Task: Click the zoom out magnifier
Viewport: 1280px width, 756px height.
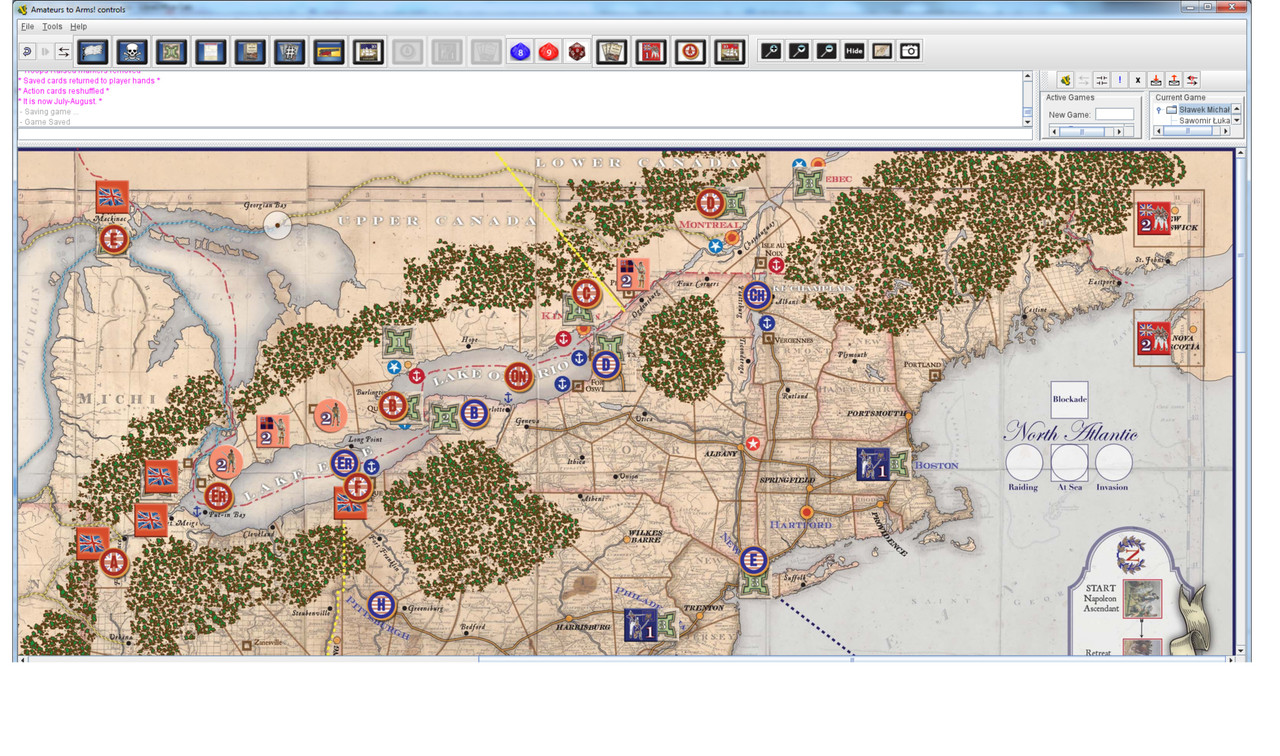Action: tap(826, 51)
